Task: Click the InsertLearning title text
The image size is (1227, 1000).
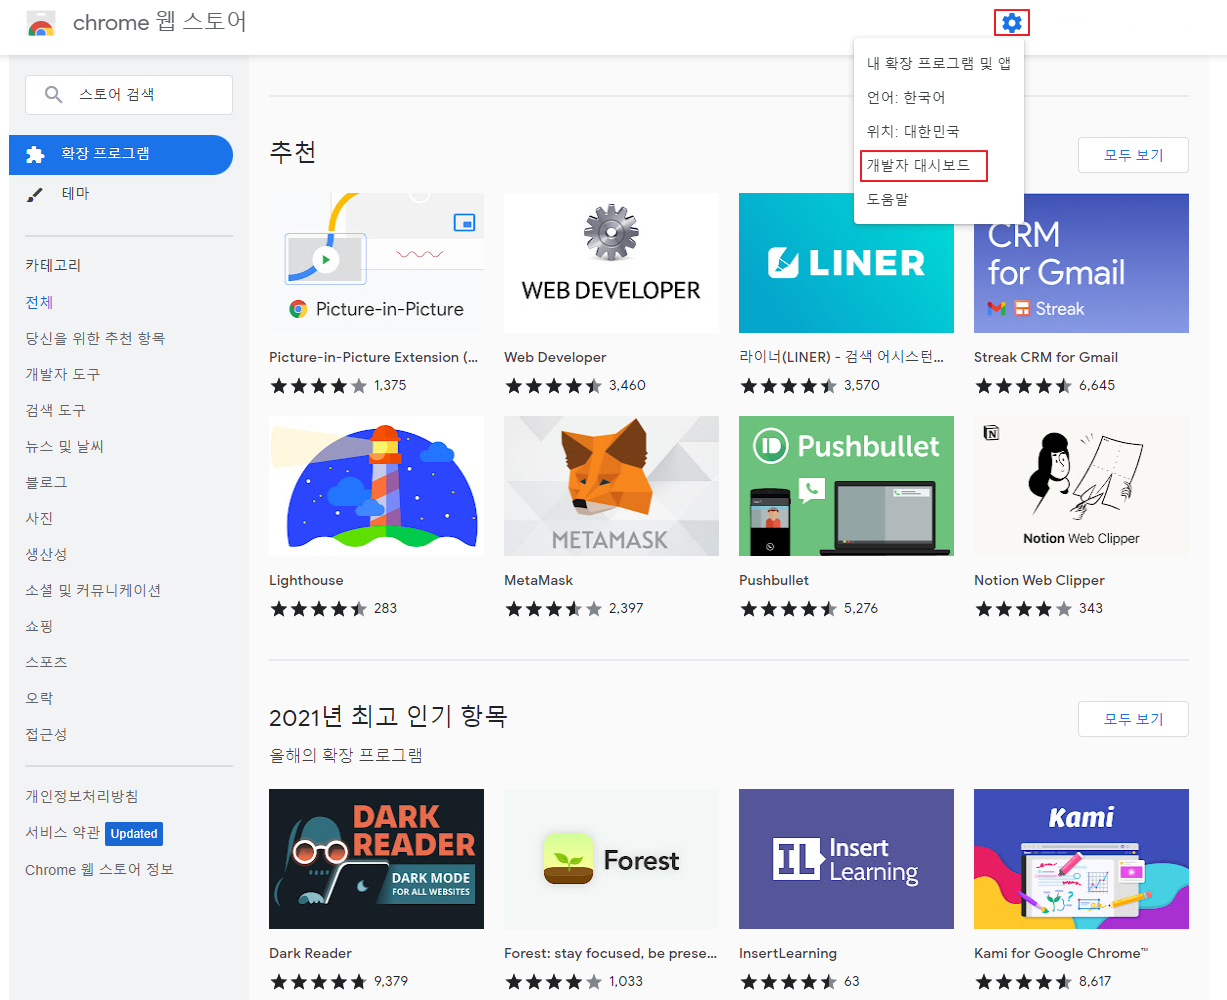Action: pos(788,953)
